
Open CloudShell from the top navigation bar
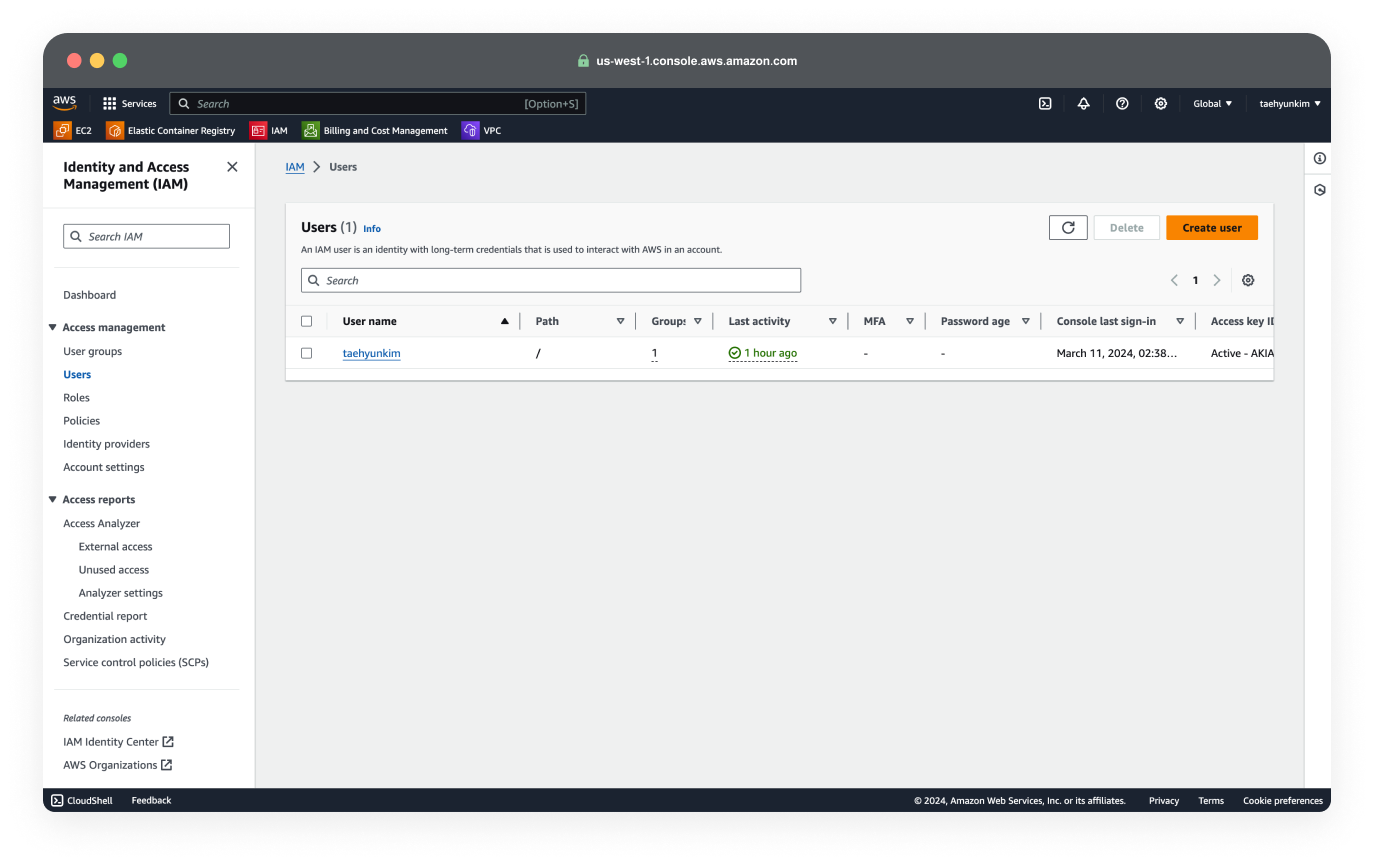1045,103
